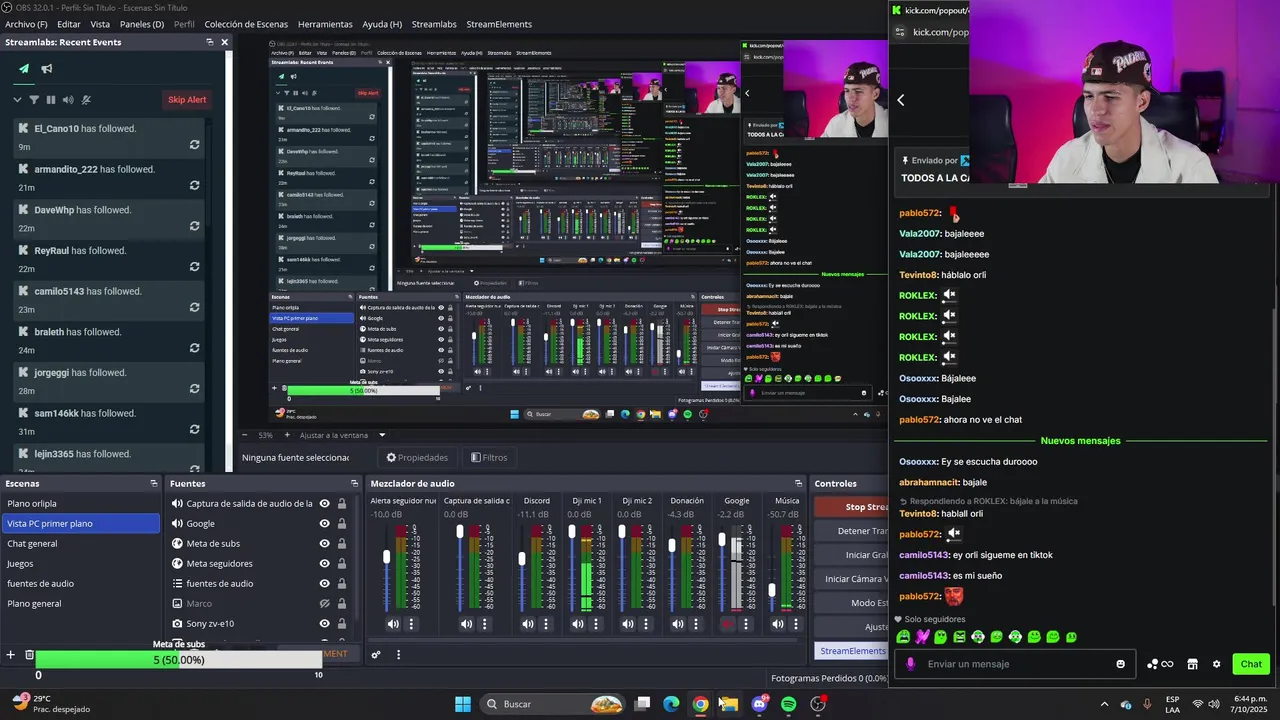Viewport: 1280px width, 720px height.
Task: Go back in Kick chat popout
Action: tap(900, 100)
